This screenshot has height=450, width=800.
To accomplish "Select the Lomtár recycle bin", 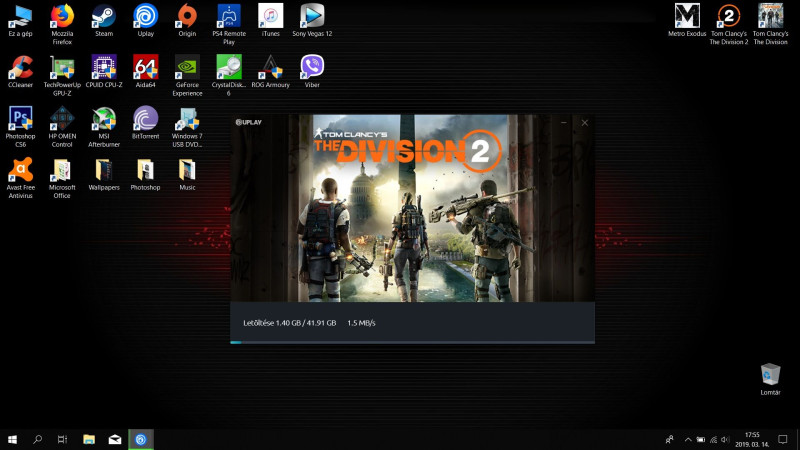I will [770, 380].
